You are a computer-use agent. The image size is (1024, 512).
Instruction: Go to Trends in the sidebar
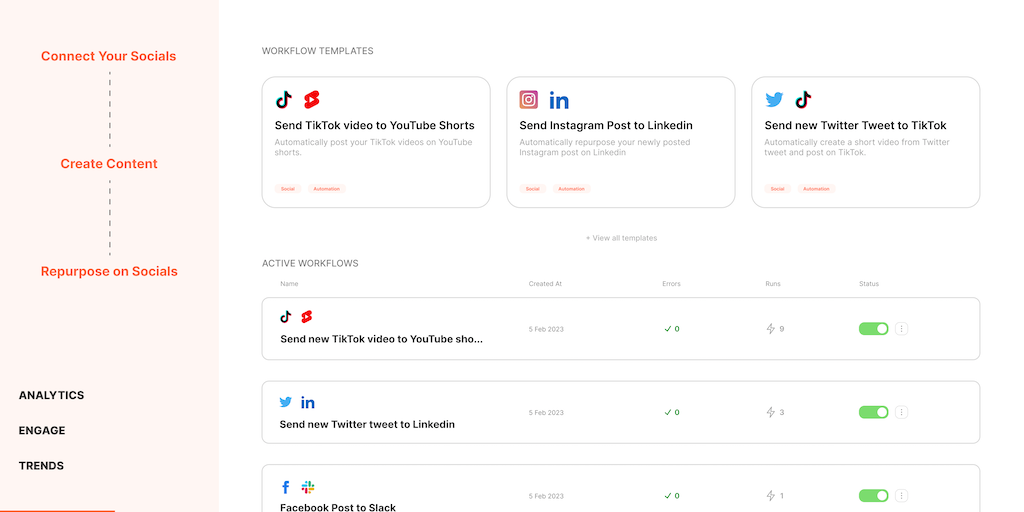coord(41,465)
